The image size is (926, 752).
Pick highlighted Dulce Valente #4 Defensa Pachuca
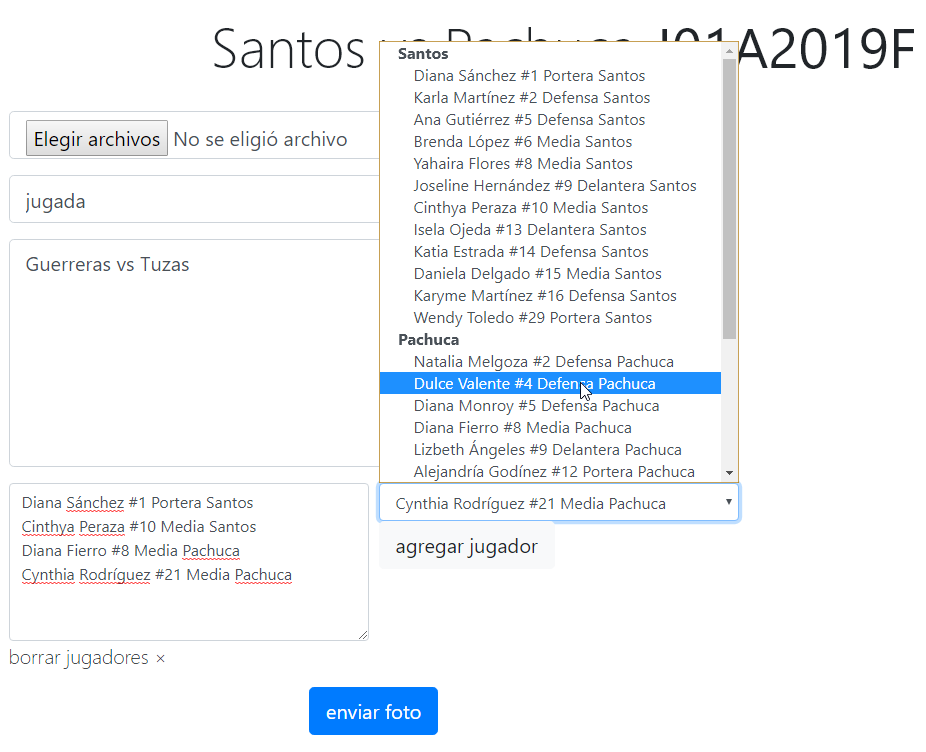click(x=550, y=383)
